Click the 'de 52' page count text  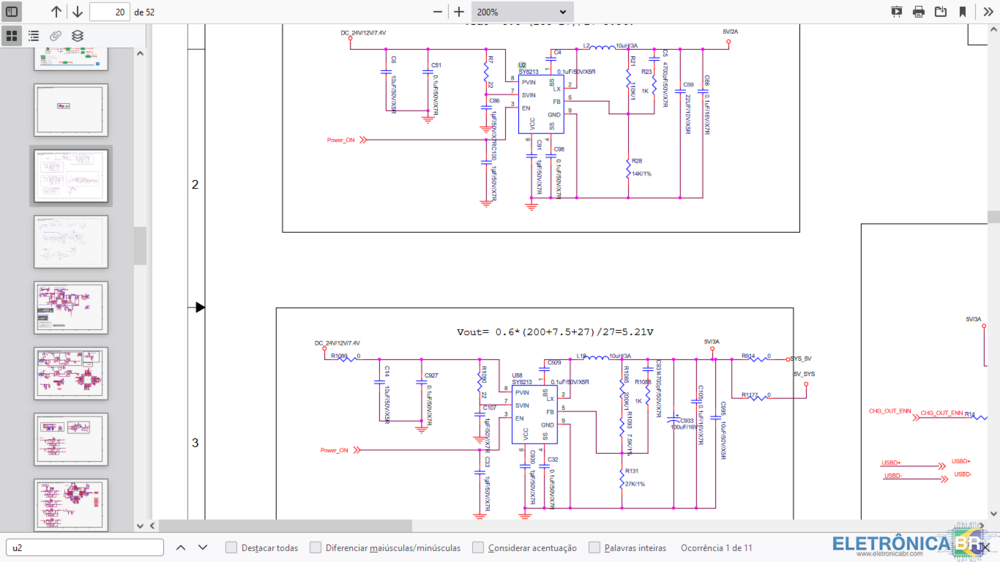tap(144, 12)
